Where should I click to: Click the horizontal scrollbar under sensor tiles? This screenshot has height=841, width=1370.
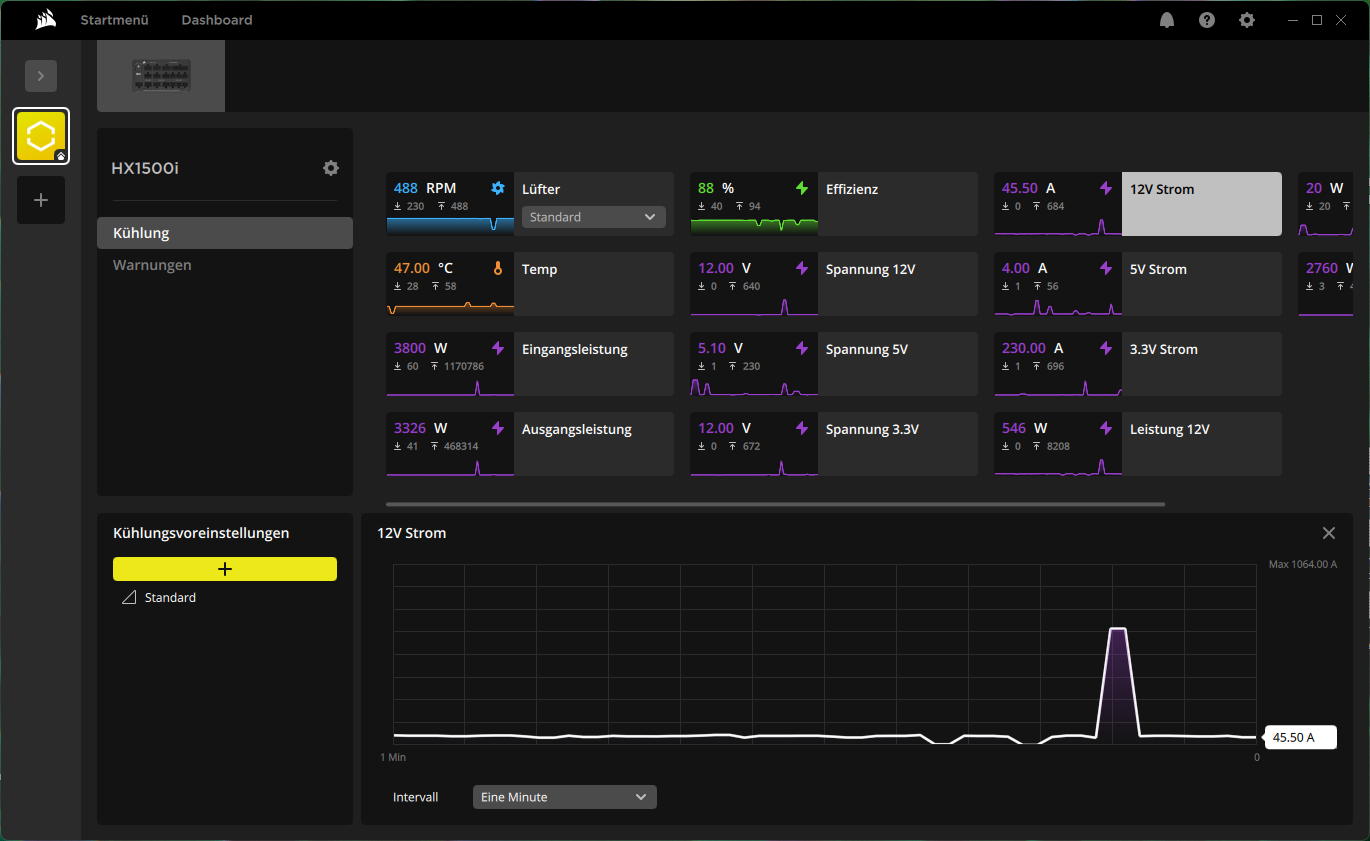pyautogui.click(x=775, y=505)
